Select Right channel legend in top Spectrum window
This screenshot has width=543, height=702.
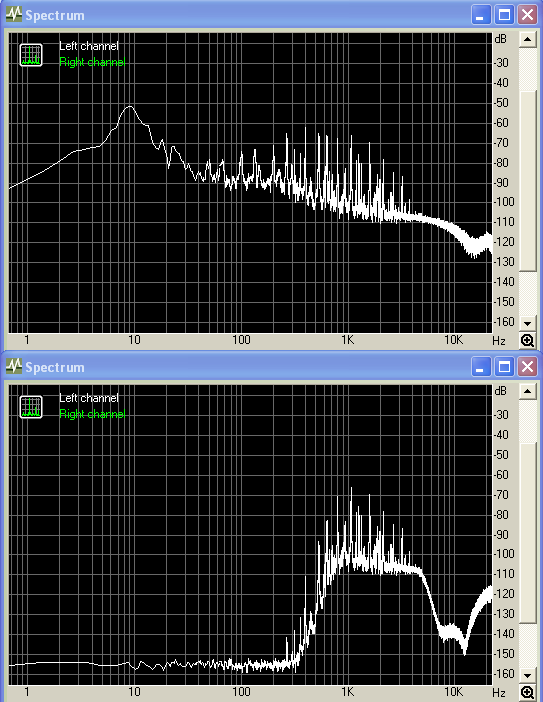click(x=92, y=62)
